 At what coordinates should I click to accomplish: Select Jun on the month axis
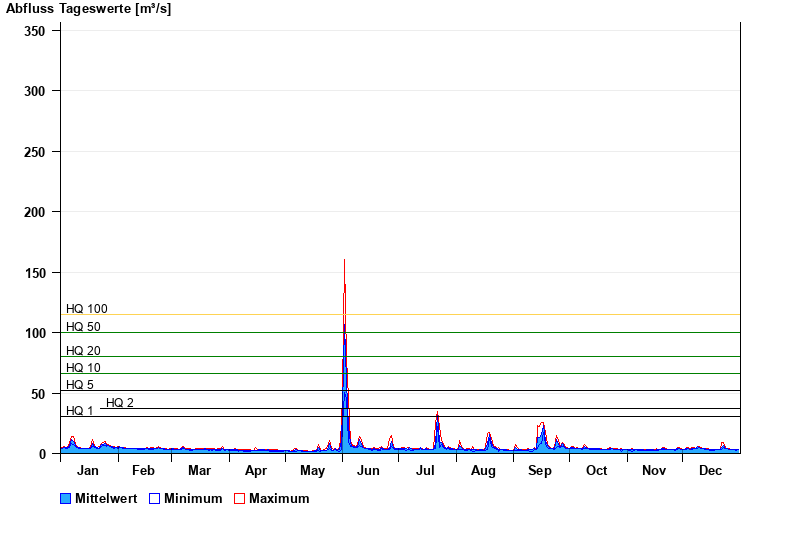(369, 471)
